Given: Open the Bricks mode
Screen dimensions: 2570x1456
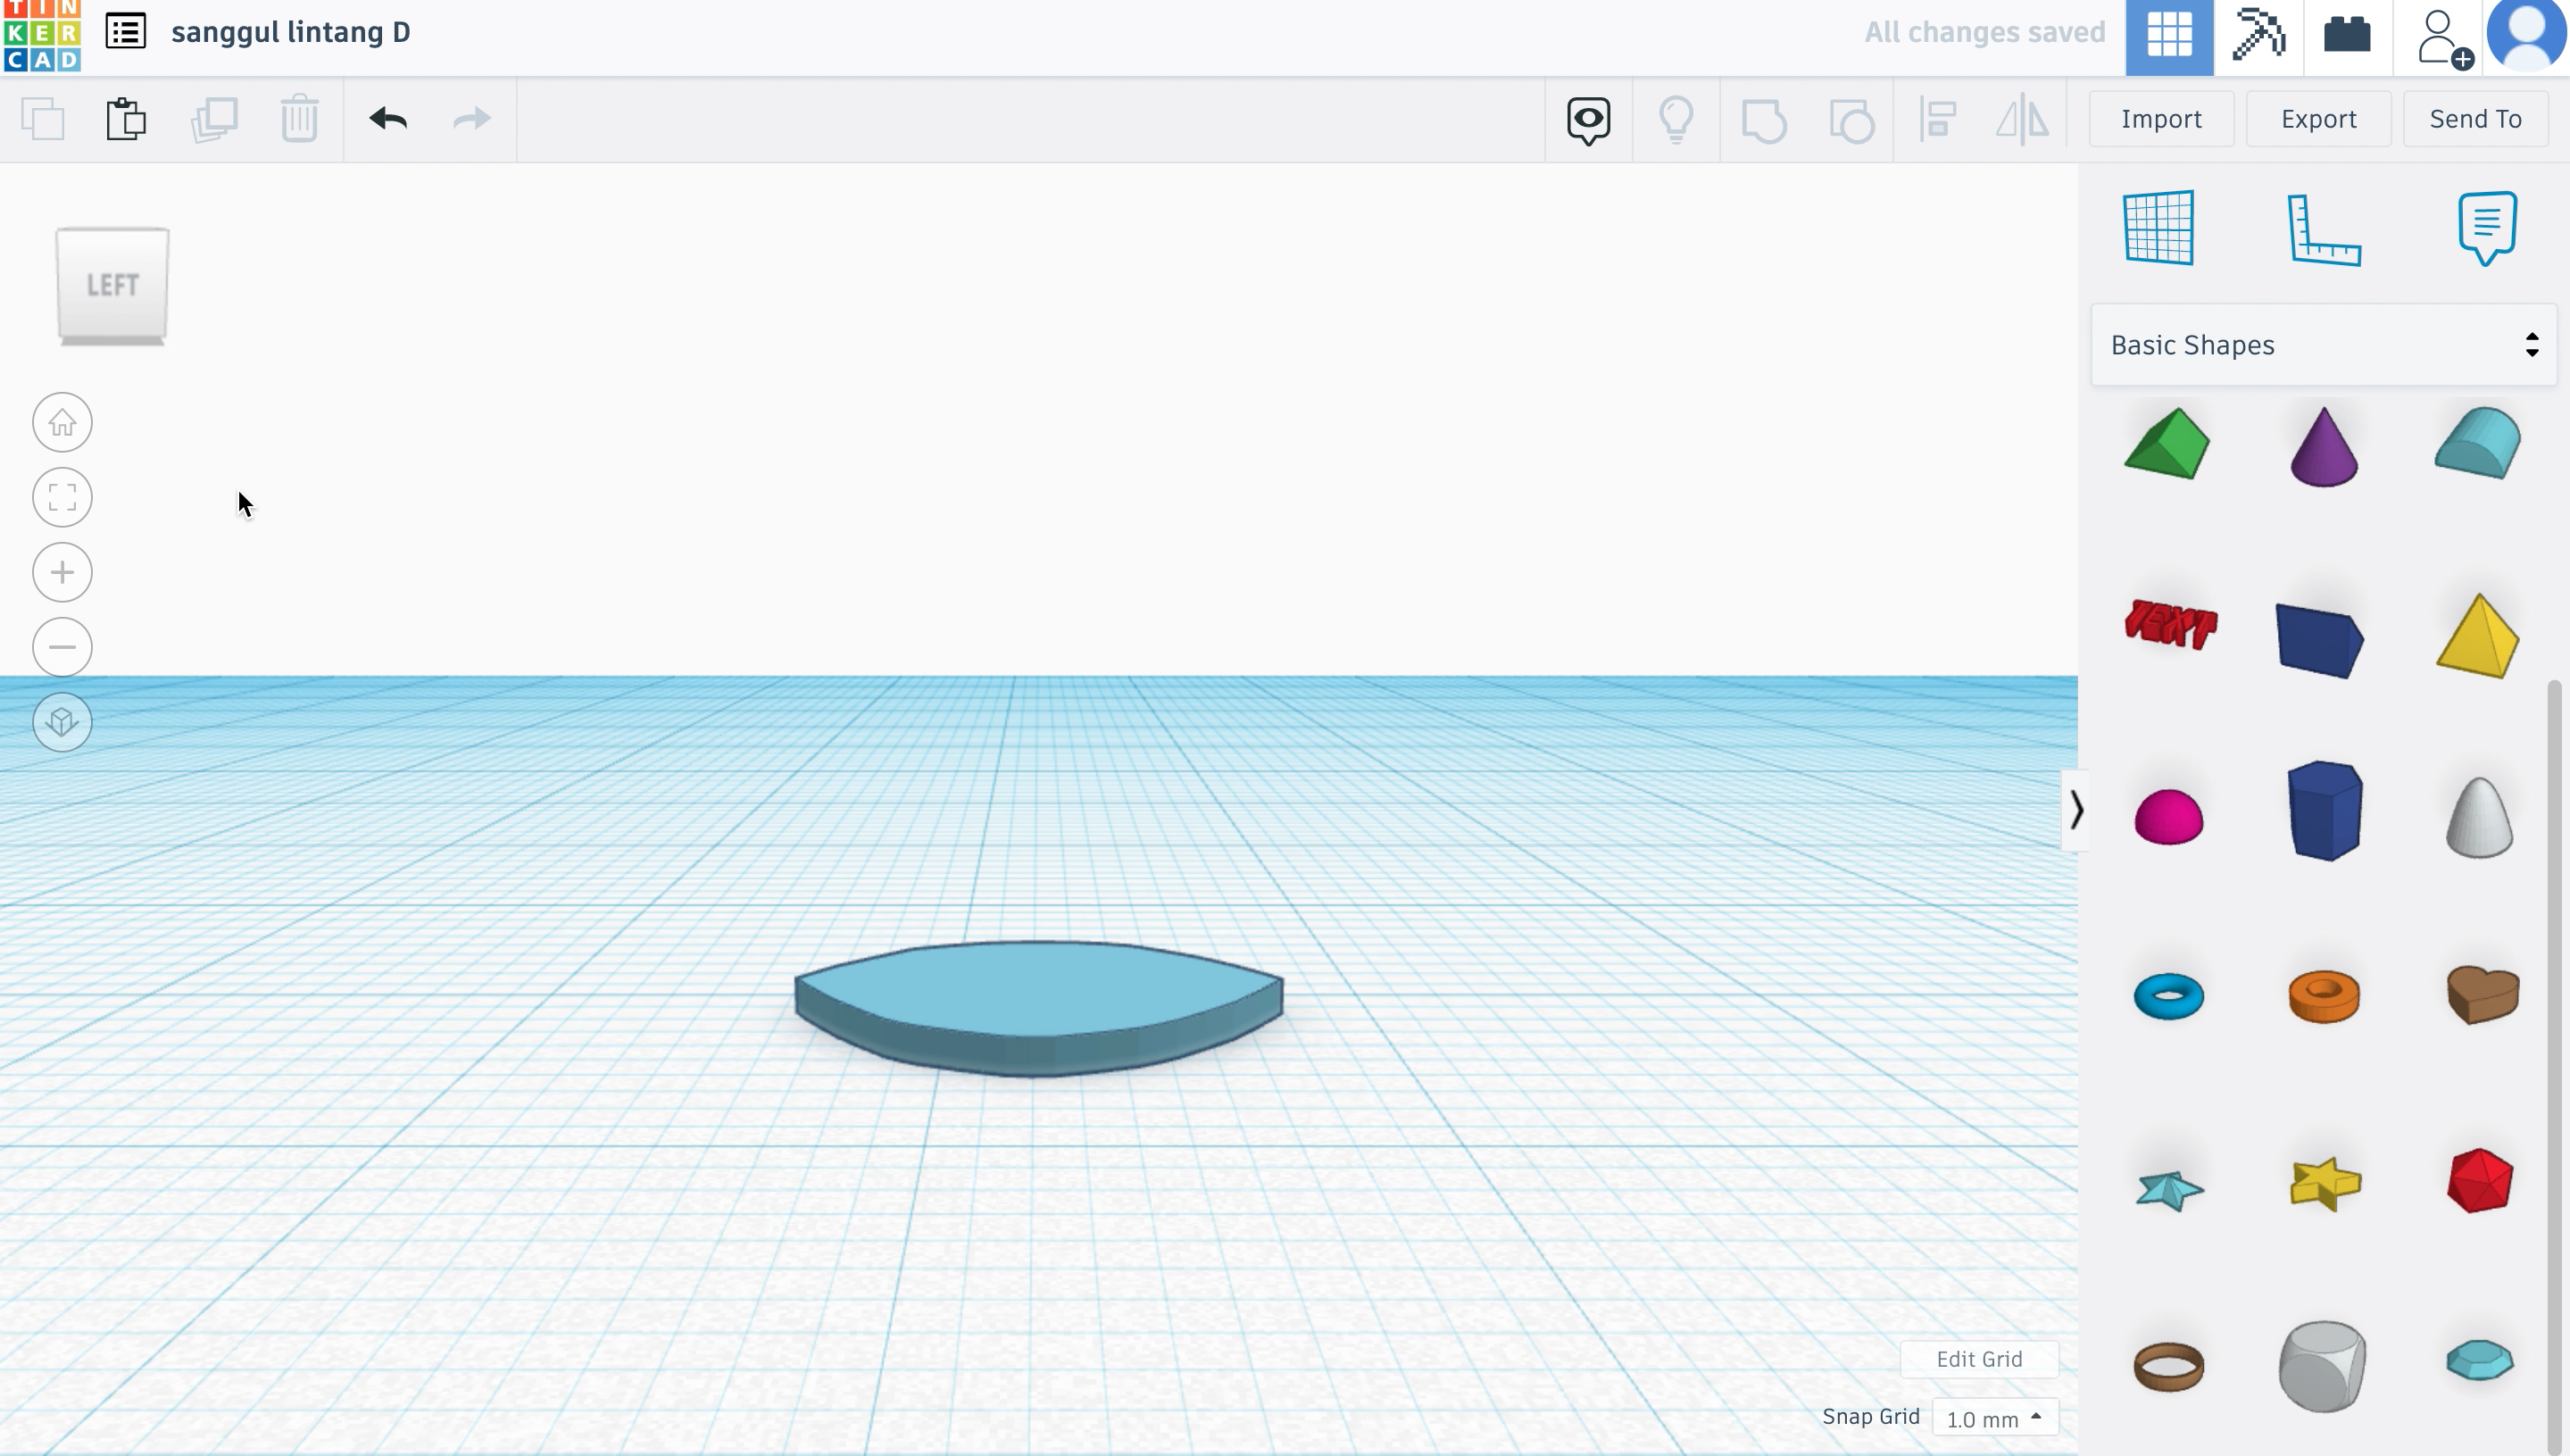Looking at the screenshot, I should point(2347,37).
